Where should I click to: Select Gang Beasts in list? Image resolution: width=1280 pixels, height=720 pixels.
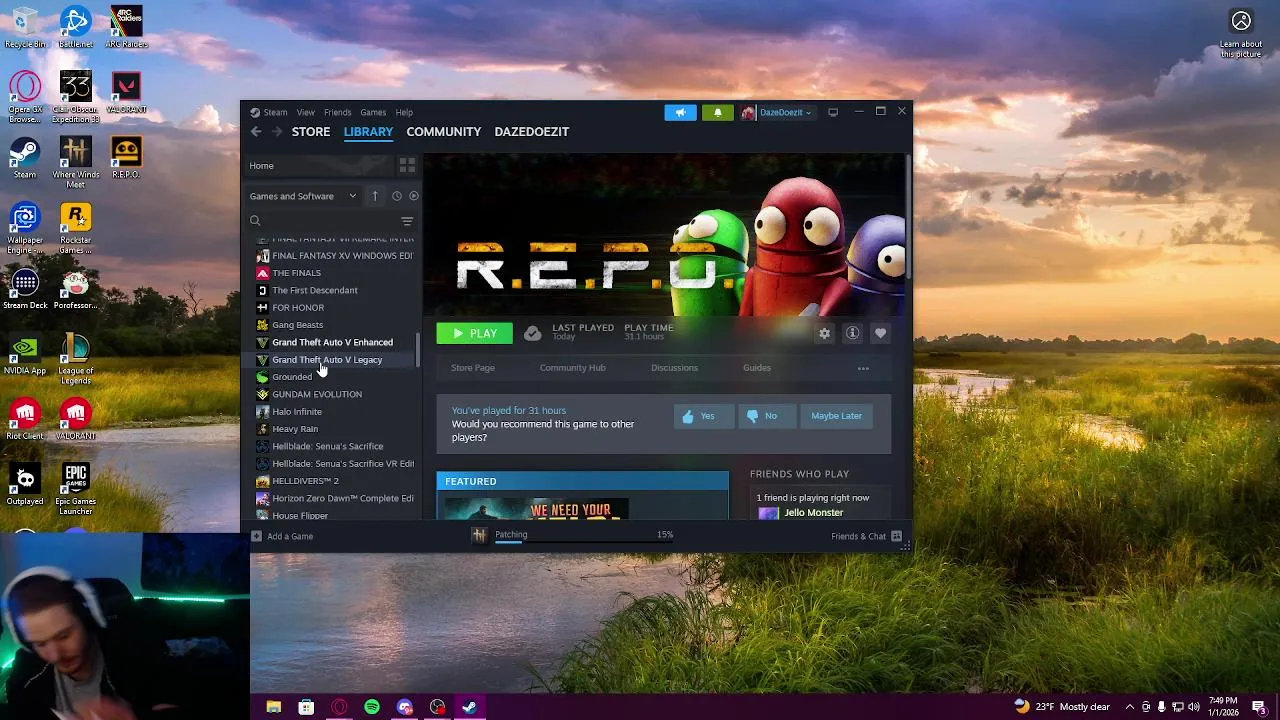tap(297, 325)
